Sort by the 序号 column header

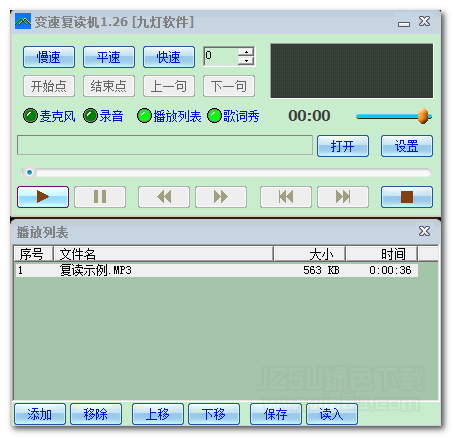point(33,254)
